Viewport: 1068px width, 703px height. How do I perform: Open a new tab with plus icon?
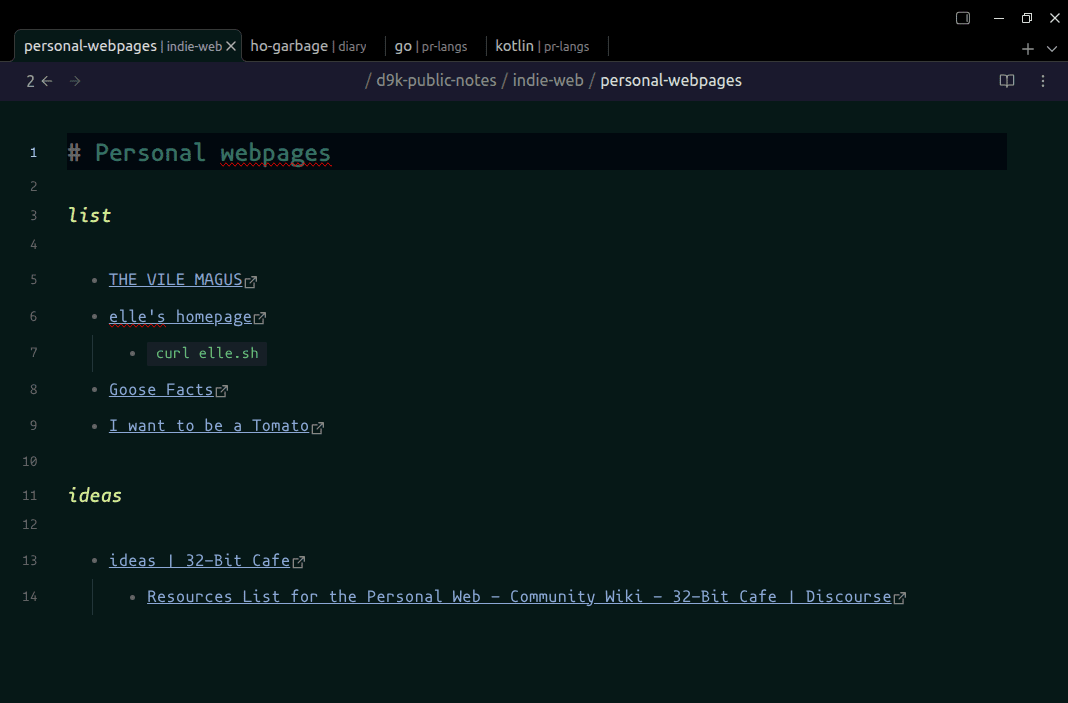1028,49
